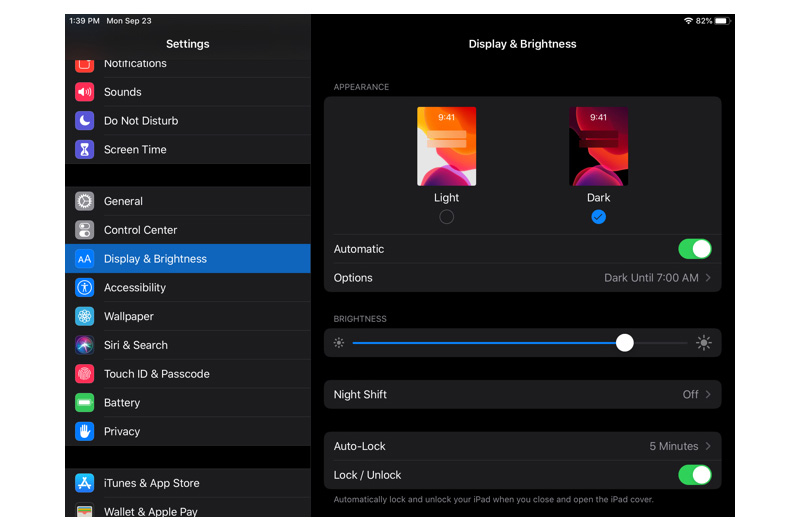Go to Control Center settings
Image resolution: width=800 pixels, height=530 pixels.
point(188,230)
